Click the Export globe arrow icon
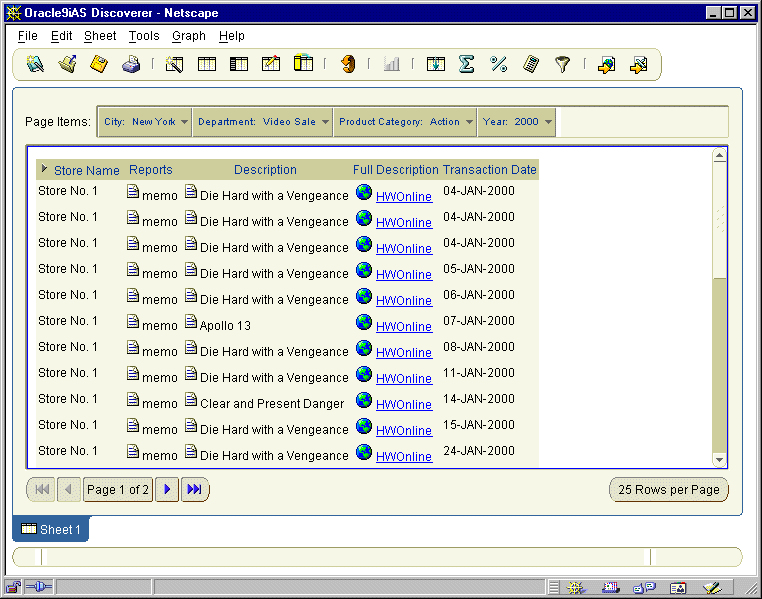 [606, 64]
